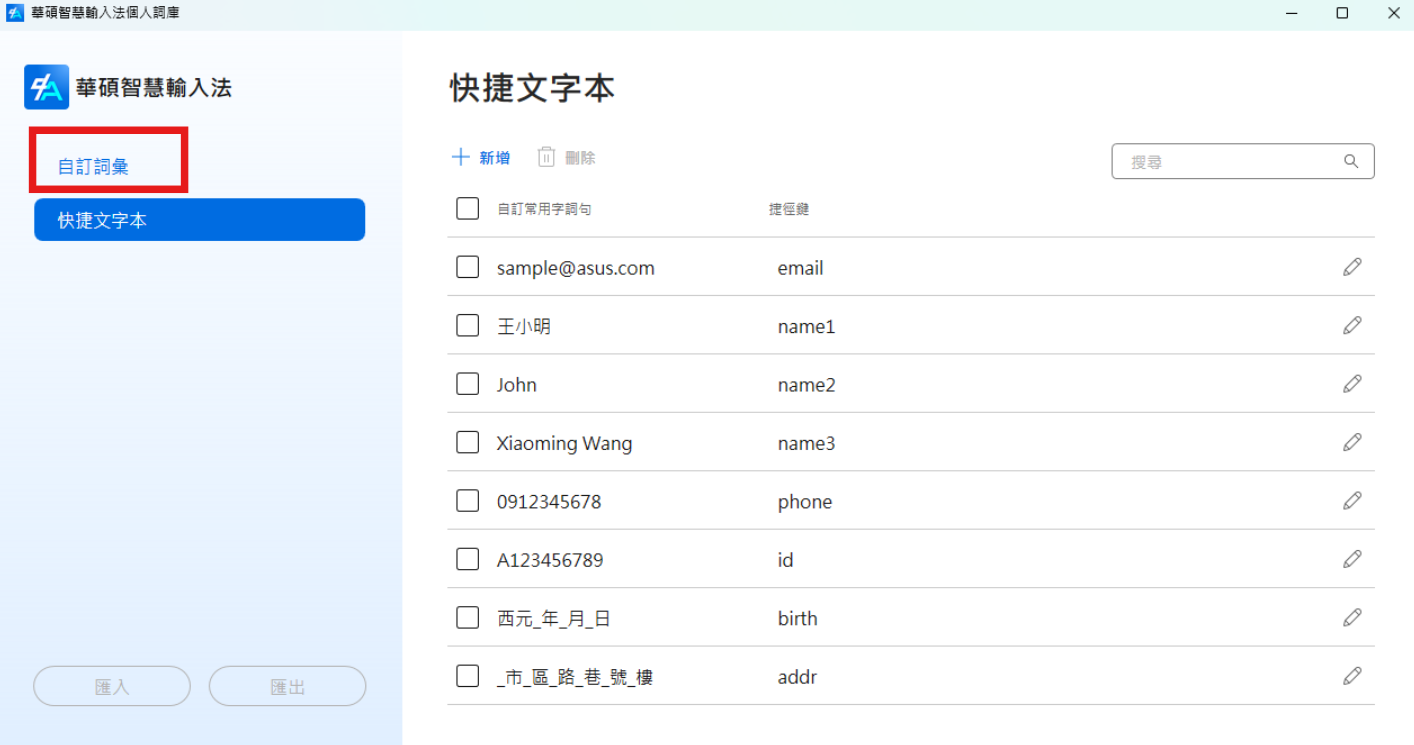Click the sample@asus.com phrase text

click(575, 268)
